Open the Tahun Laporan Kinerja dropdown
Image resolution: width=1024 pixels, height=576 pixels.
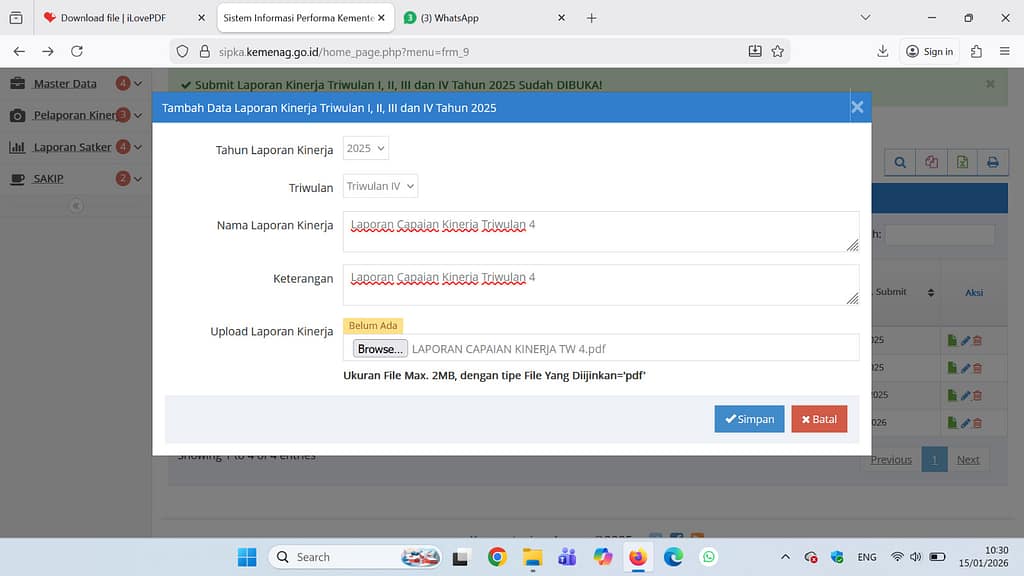click(365, 148)
